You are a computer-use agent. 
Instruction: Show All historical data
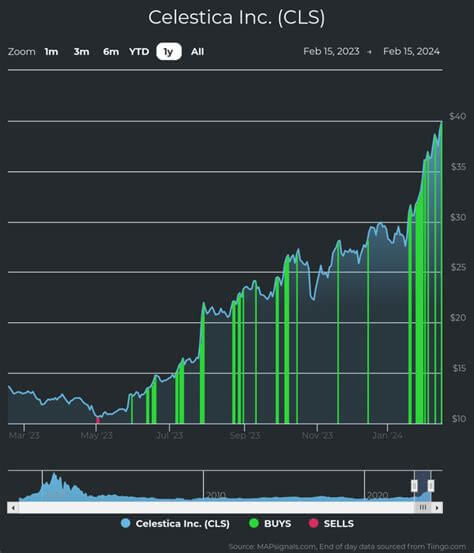[197, 52]
